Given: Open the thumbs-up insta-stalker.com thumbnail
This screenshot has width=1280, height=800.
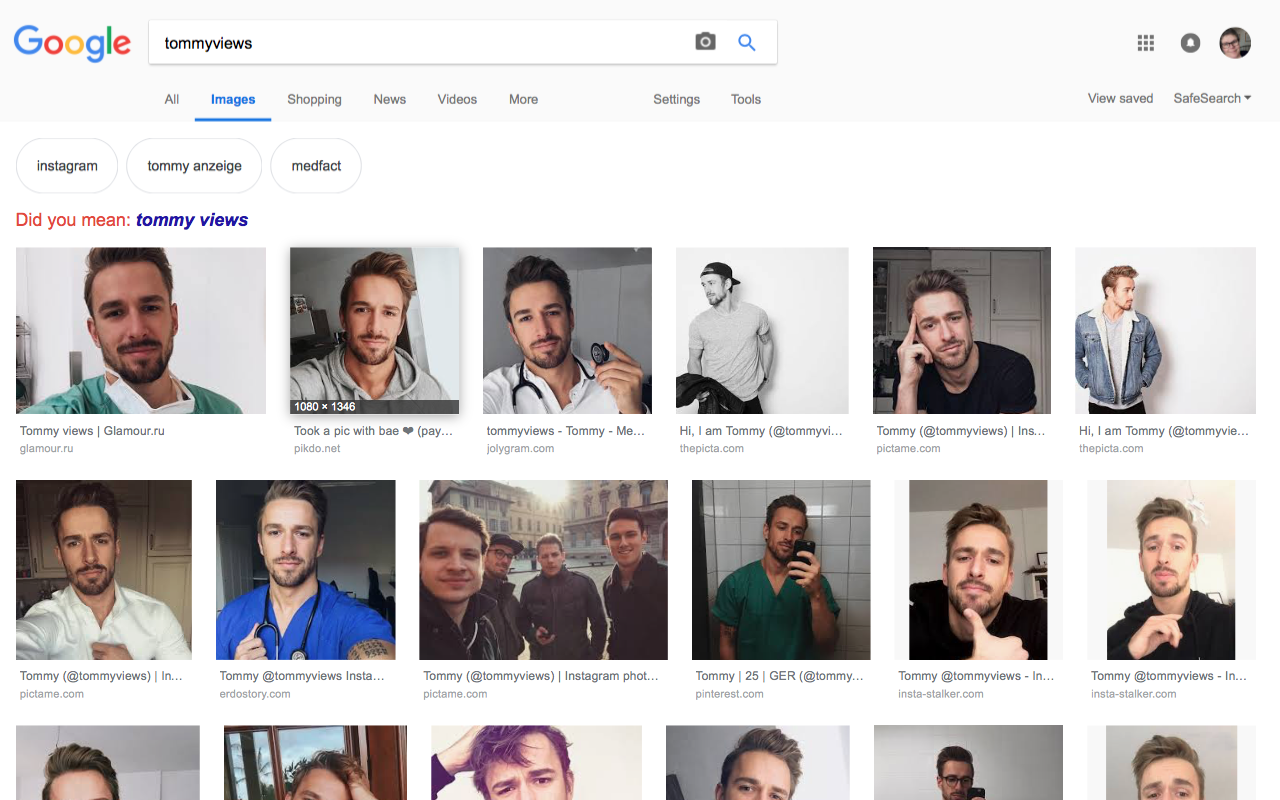Looking at the screenshot, I should (x=978, y=570).
